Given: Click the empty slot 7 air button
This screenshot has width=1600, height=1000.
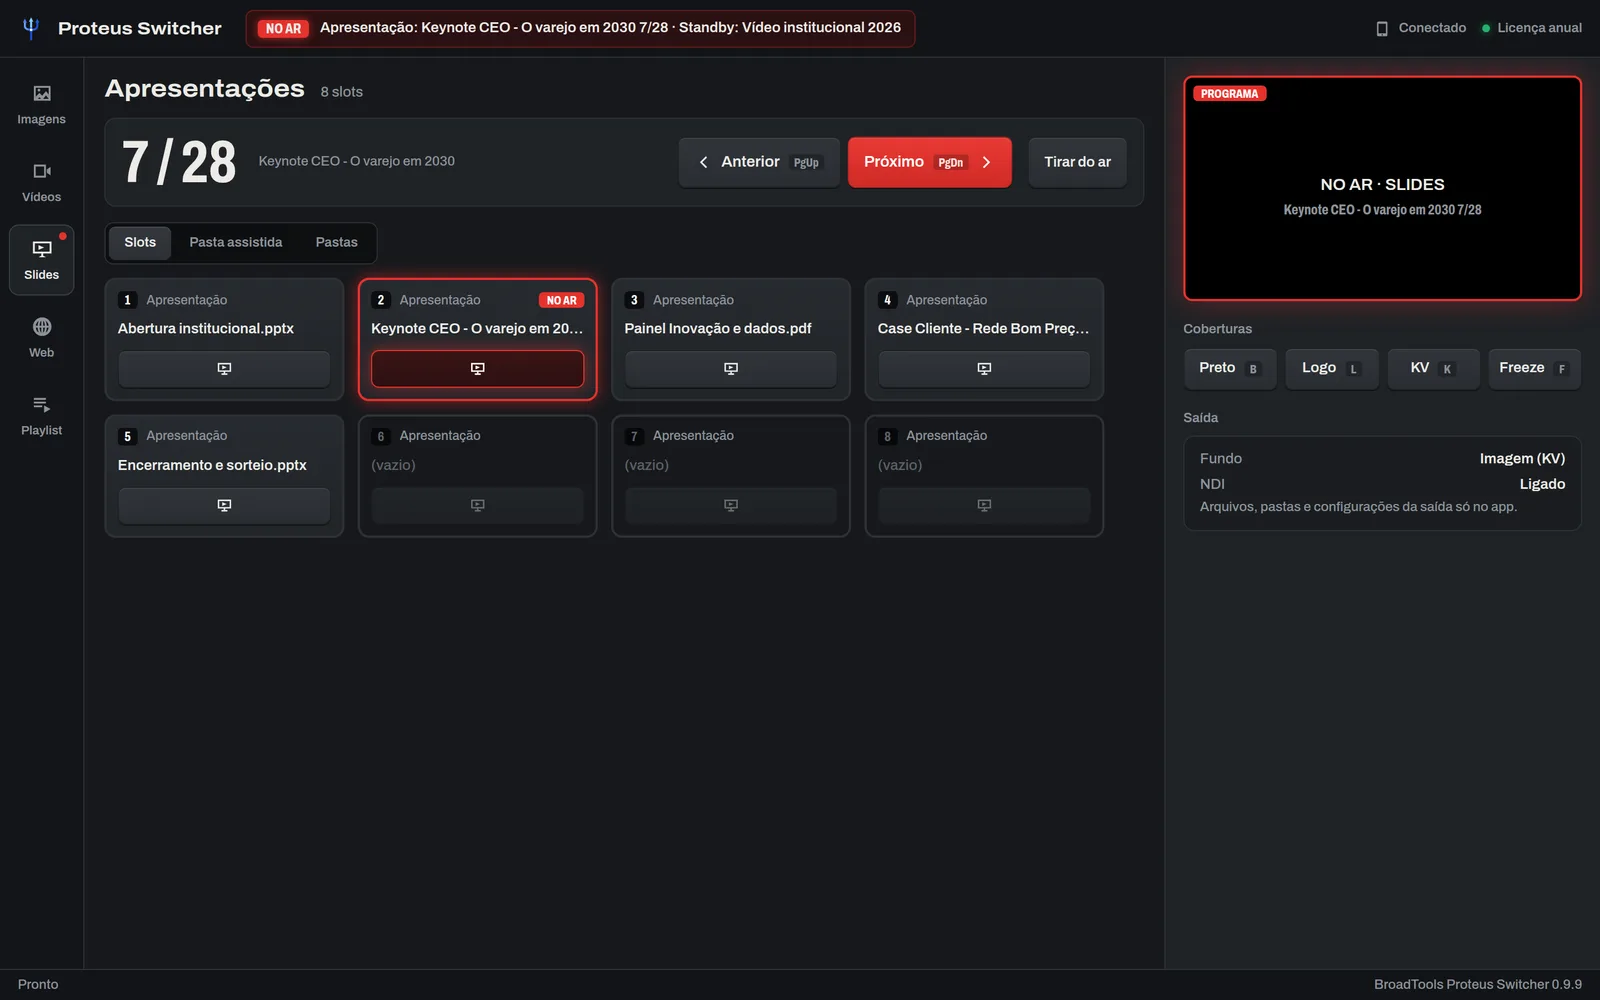Looking at the screenshot, I should coord(731,506).
